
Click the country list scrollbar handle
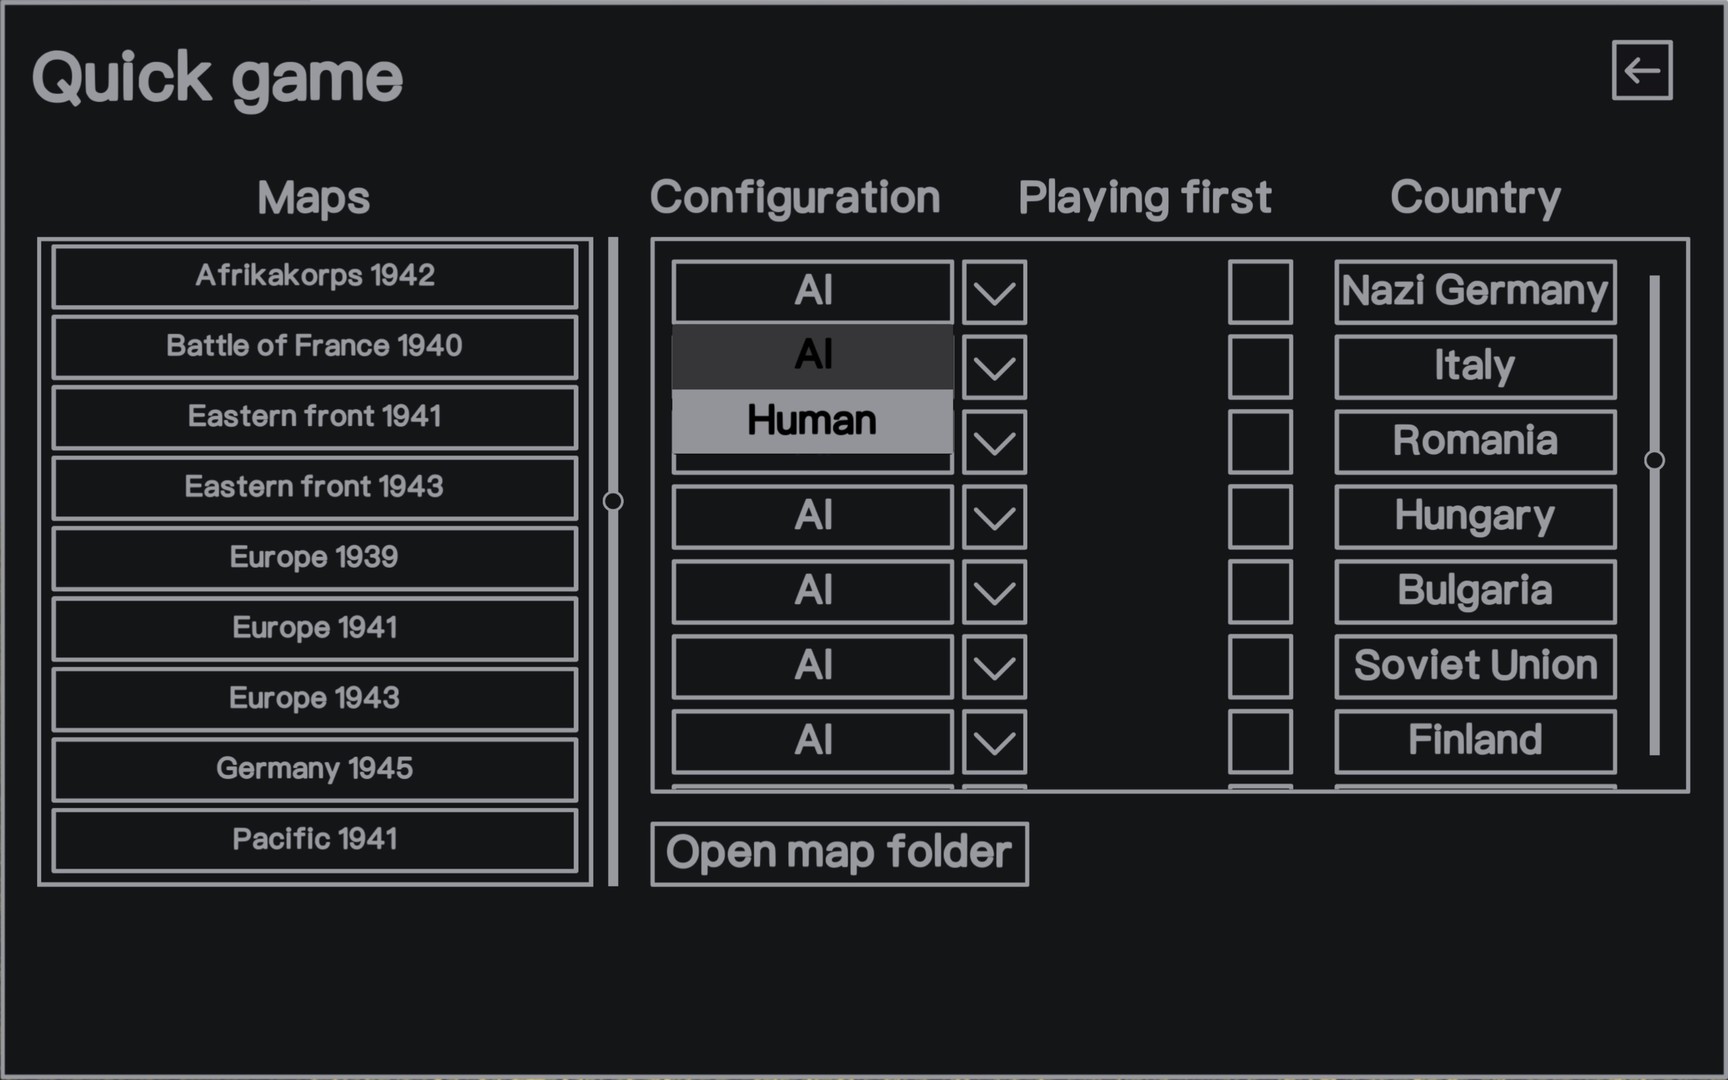pos(1654,460)
